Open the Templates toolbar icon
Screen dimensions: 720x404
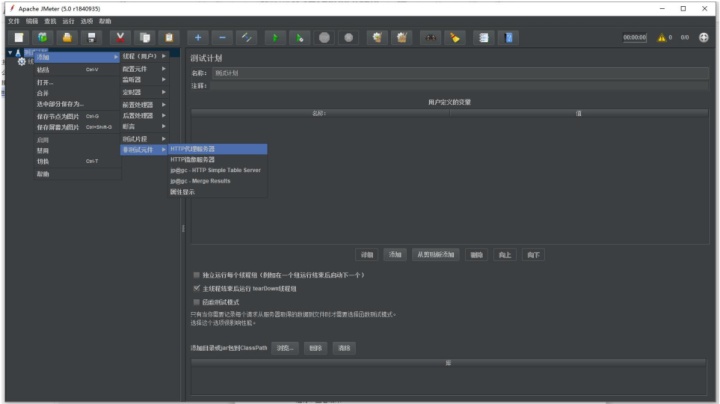coord(43,38)
